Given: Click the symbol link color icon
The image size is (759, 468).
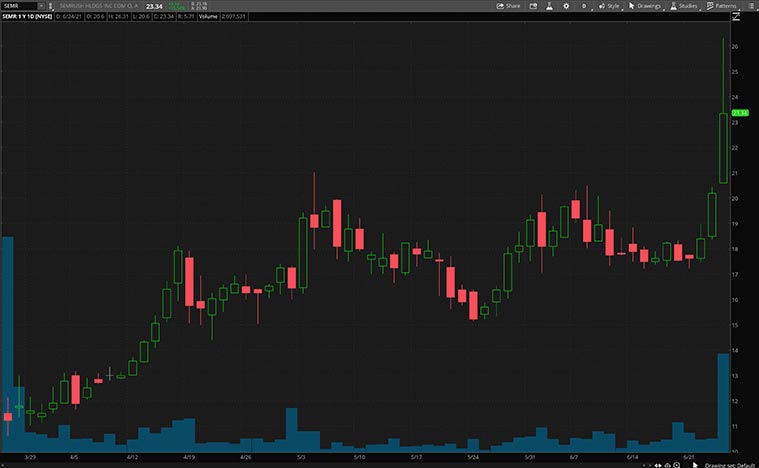Looking at the screenshot, I should [x=51, y=6].
